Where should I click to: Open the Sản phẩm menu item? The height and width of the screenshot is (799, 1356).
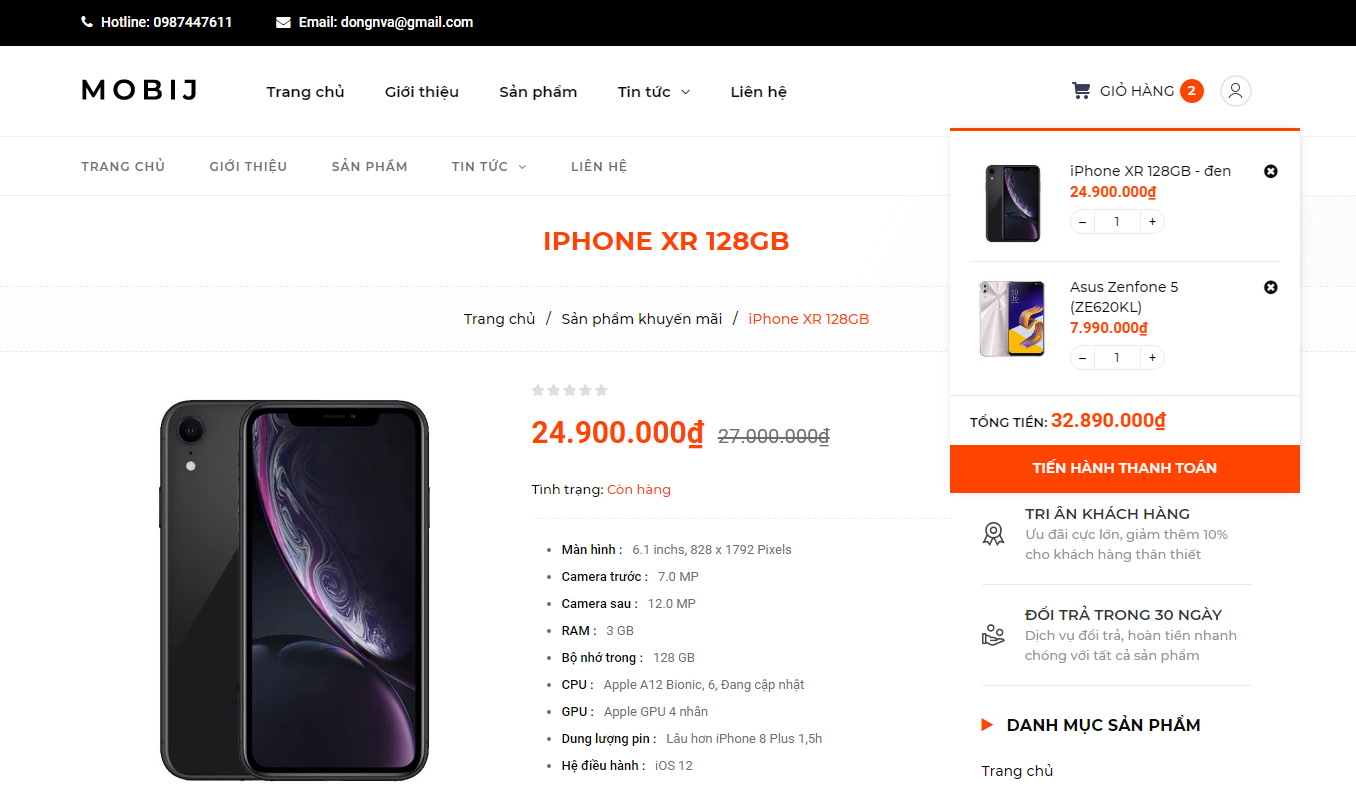click(x=538, y=92)
